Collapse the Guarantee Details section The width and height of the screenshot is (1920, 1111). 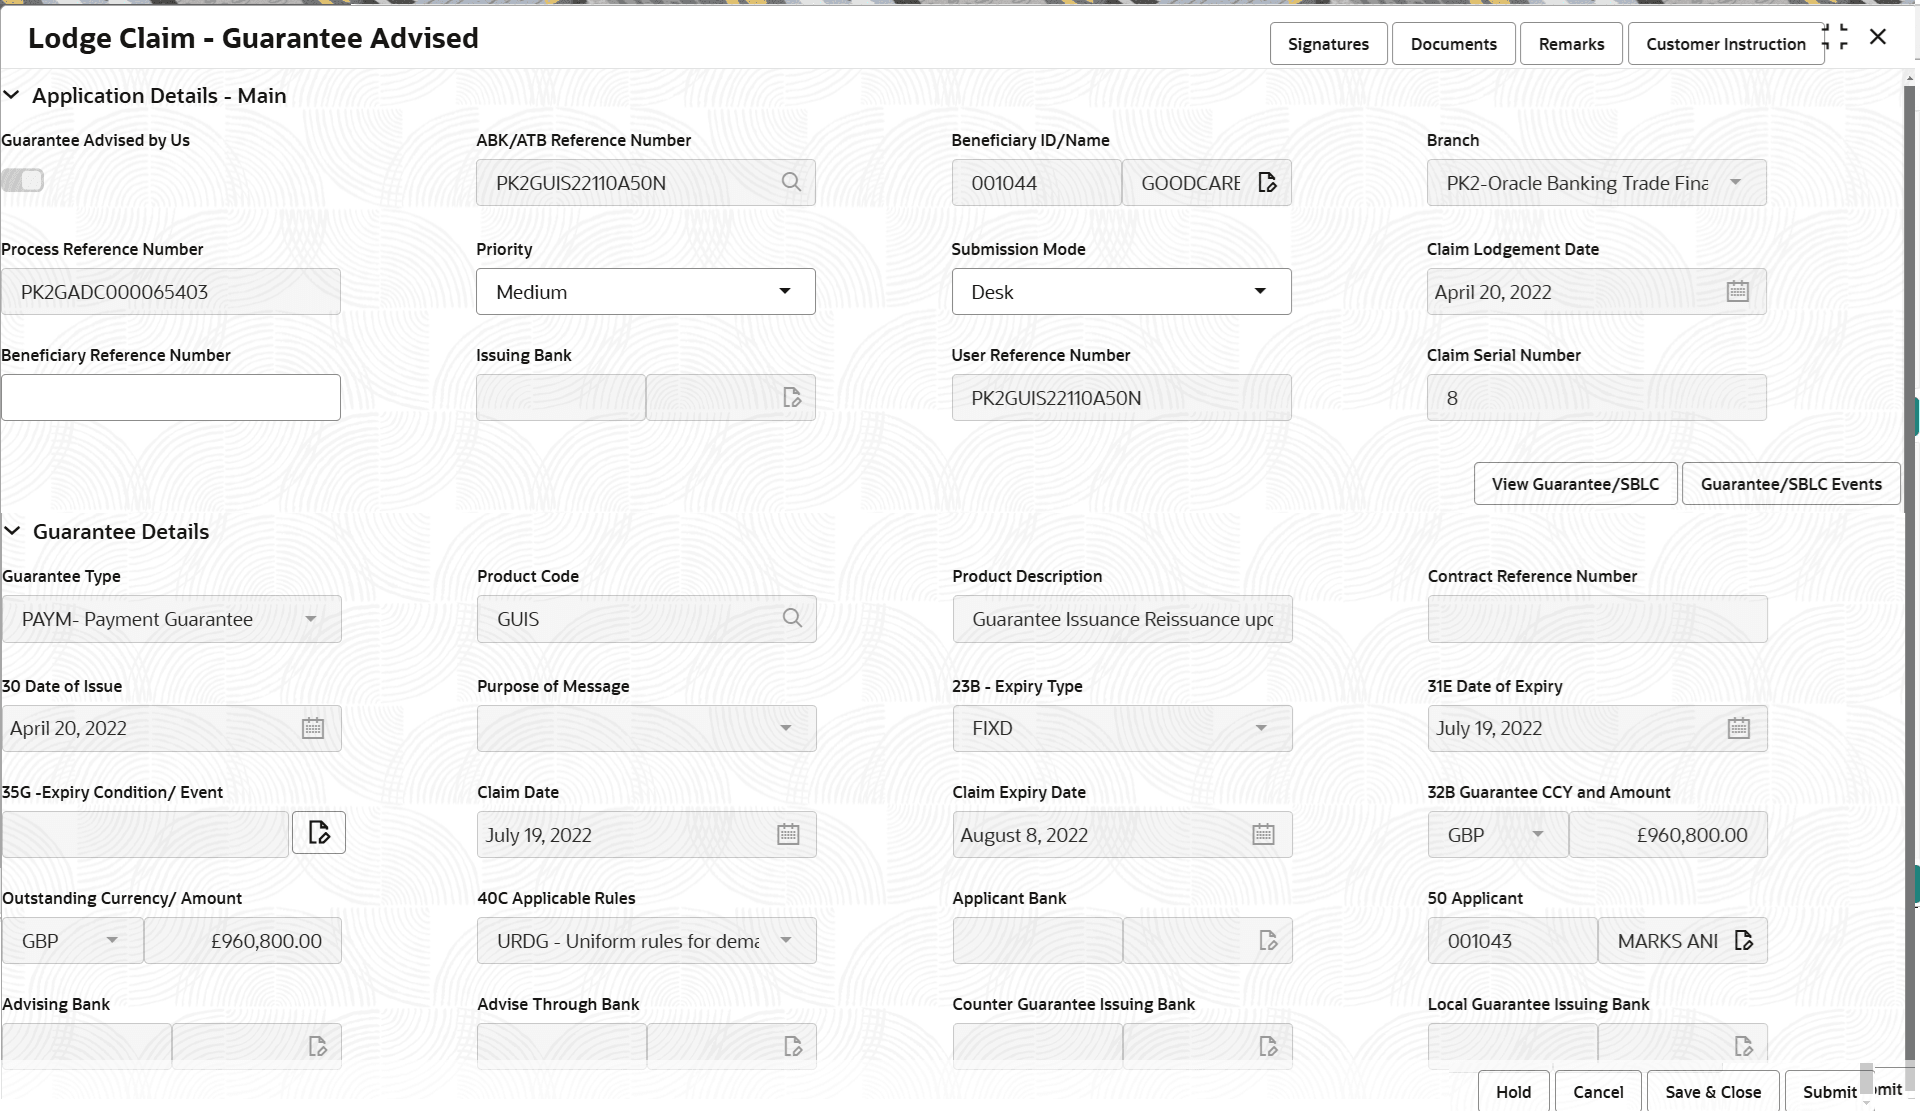coord(12,531)
